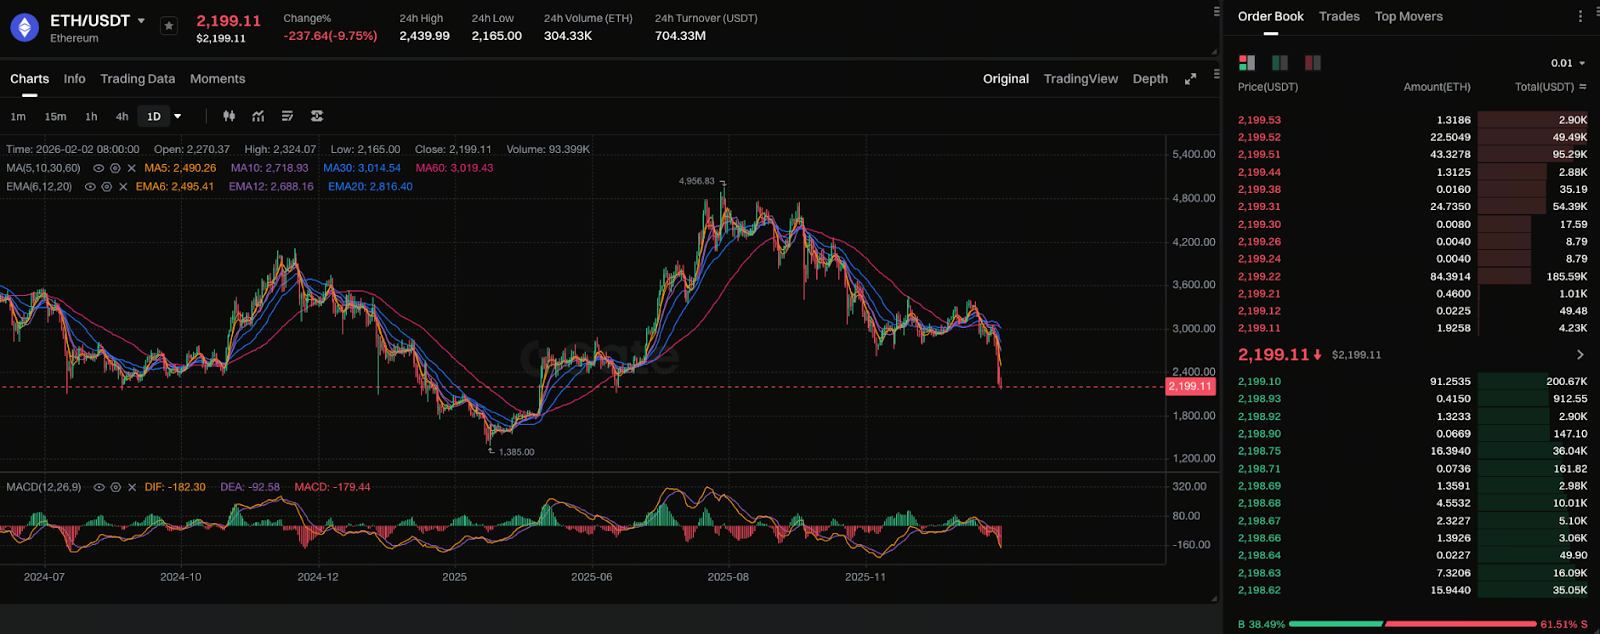Toggle visibility of the EMA indicator

pyautogui.click(x=90, y=187)
